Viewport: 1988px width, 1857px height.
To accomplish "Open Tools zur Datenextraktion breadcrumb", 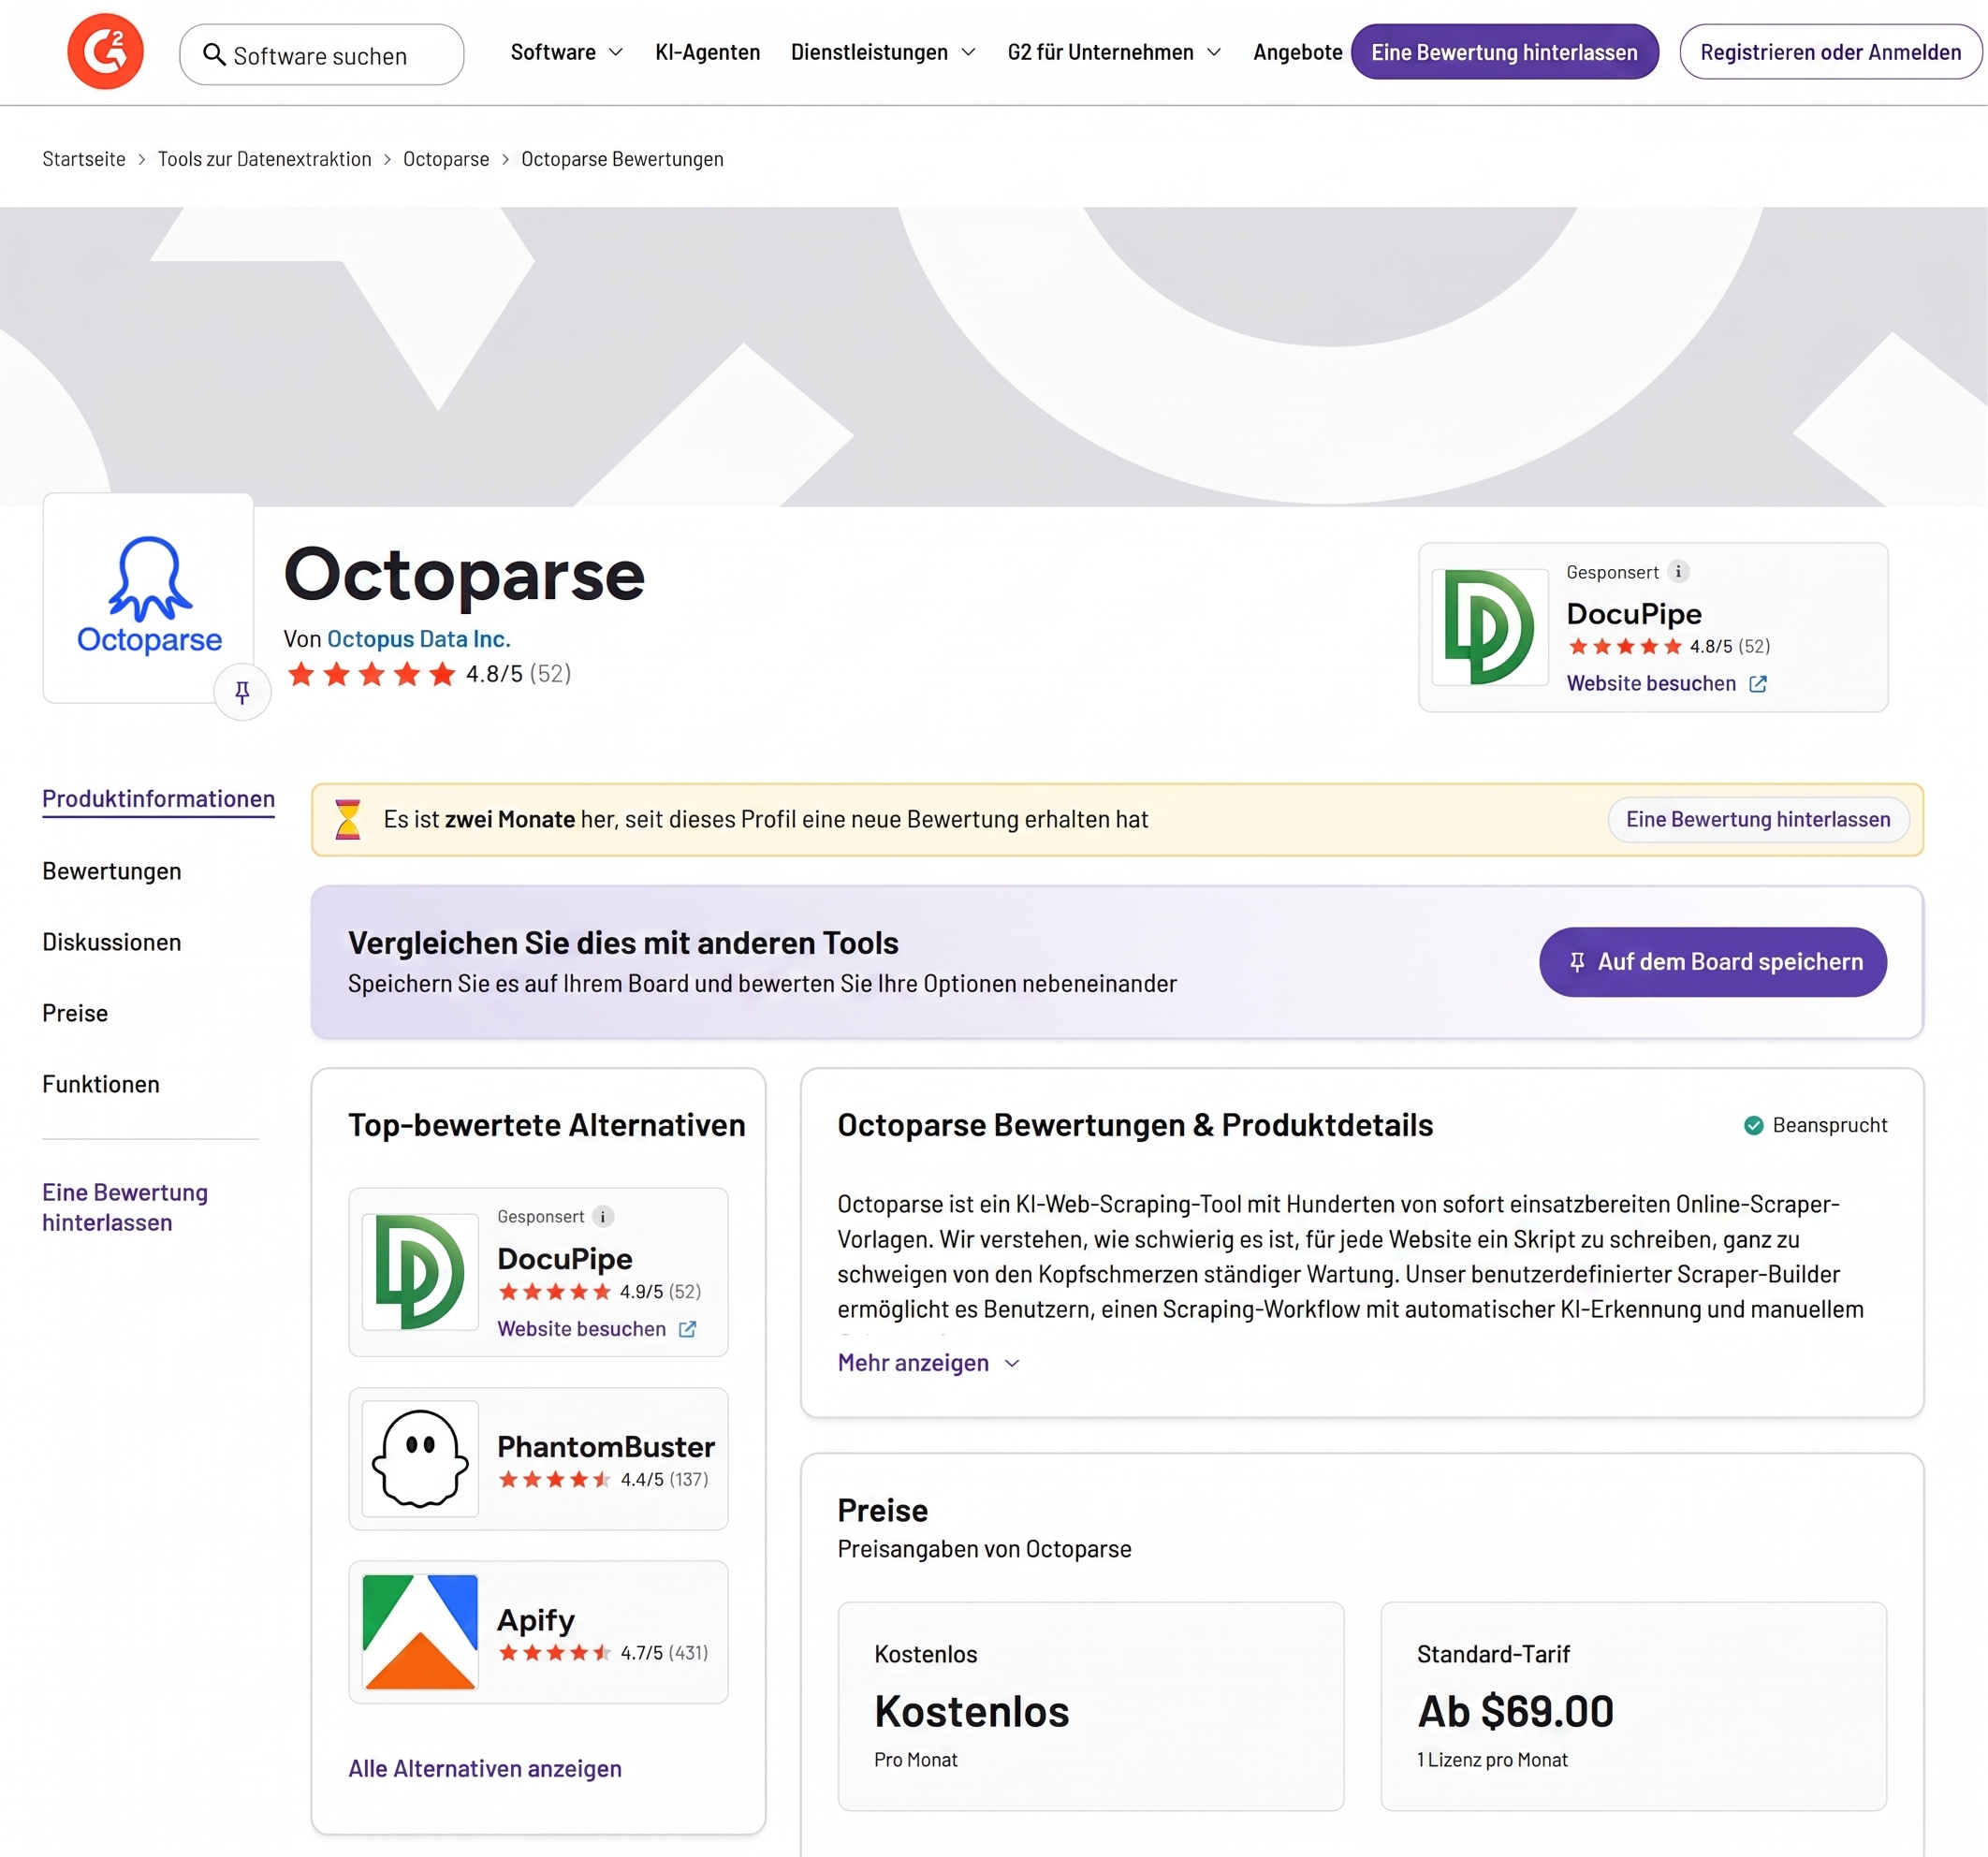I will pos(264,159).
